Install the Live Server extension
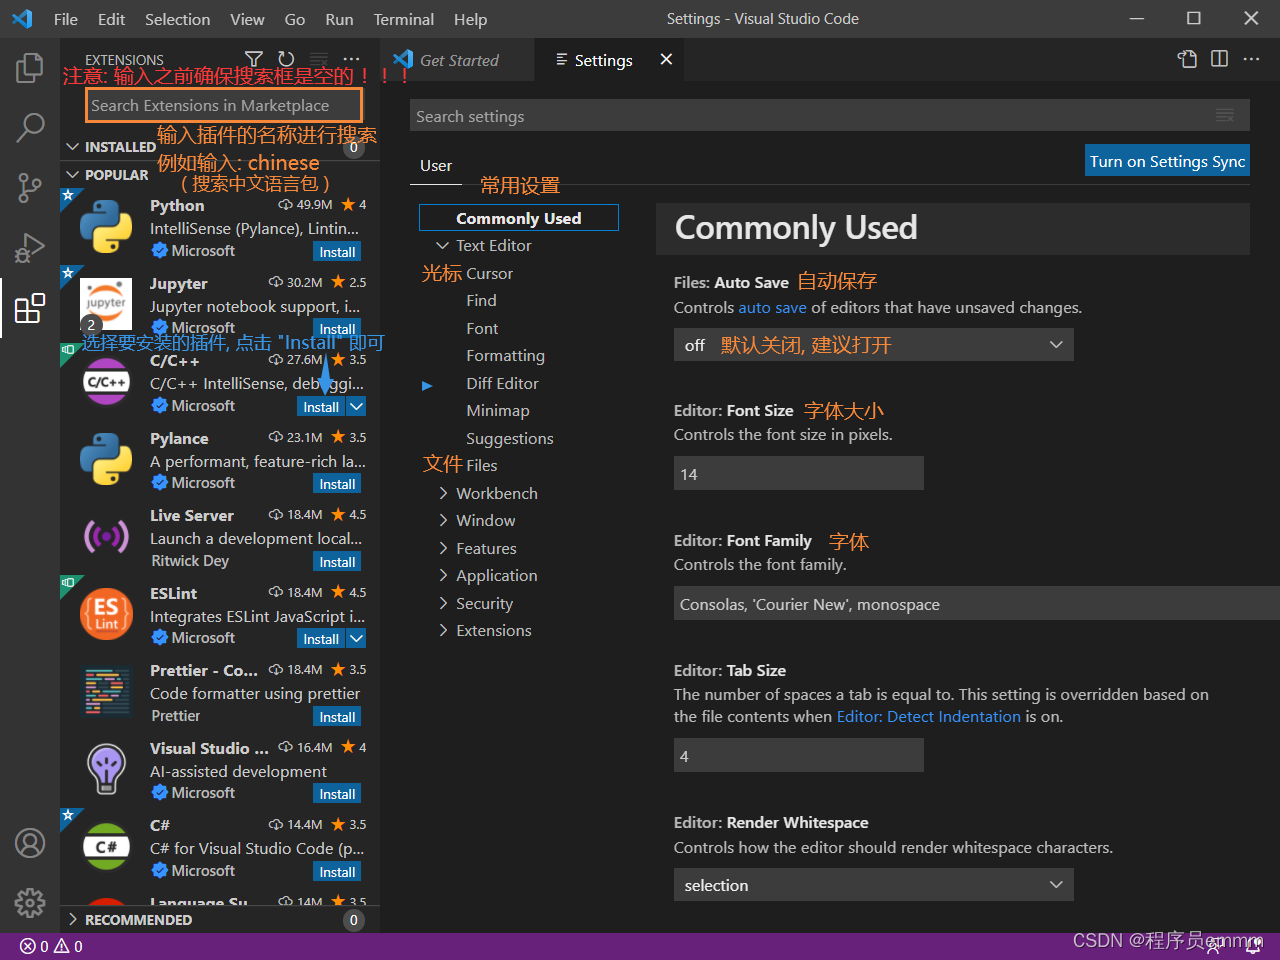 pos(337,562)
